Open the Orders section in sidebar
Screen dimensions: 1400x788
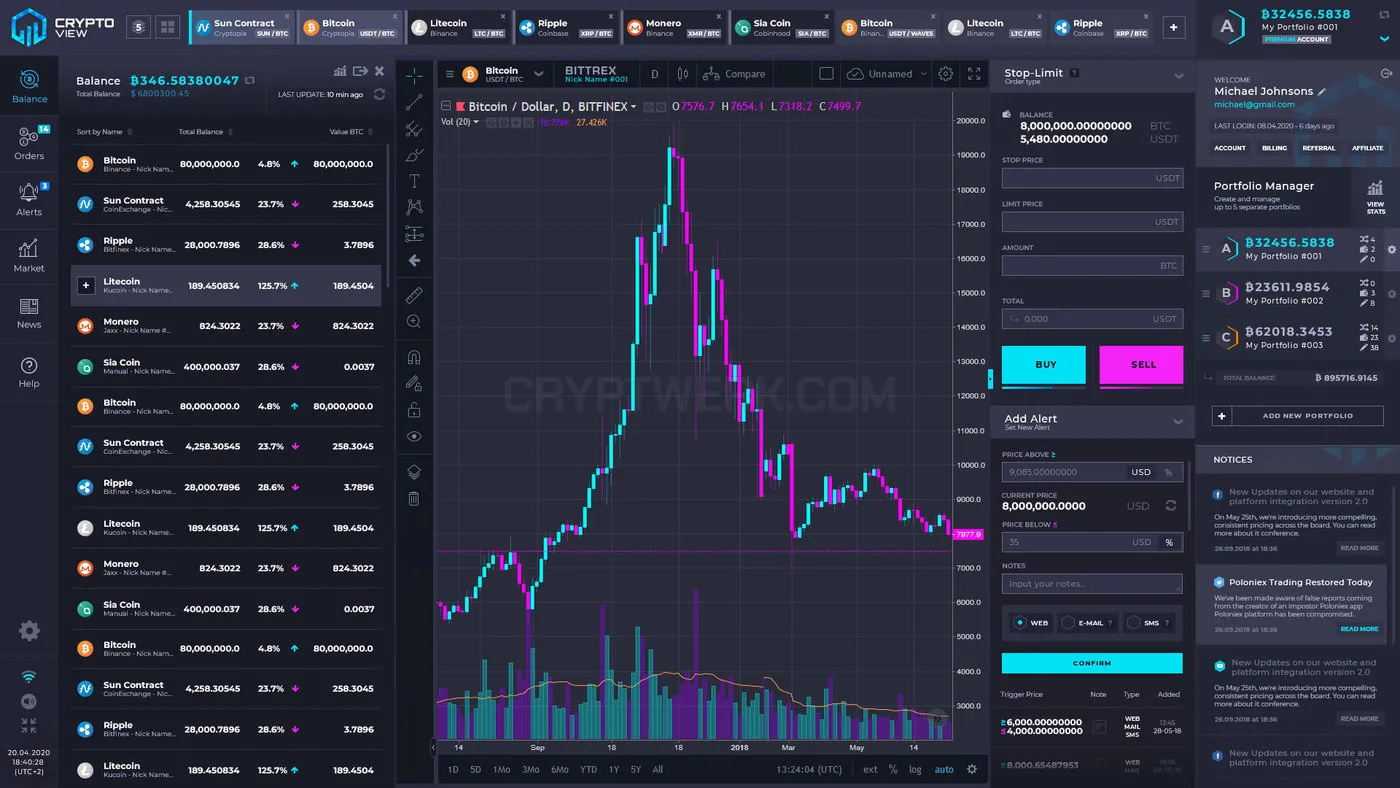29,143
